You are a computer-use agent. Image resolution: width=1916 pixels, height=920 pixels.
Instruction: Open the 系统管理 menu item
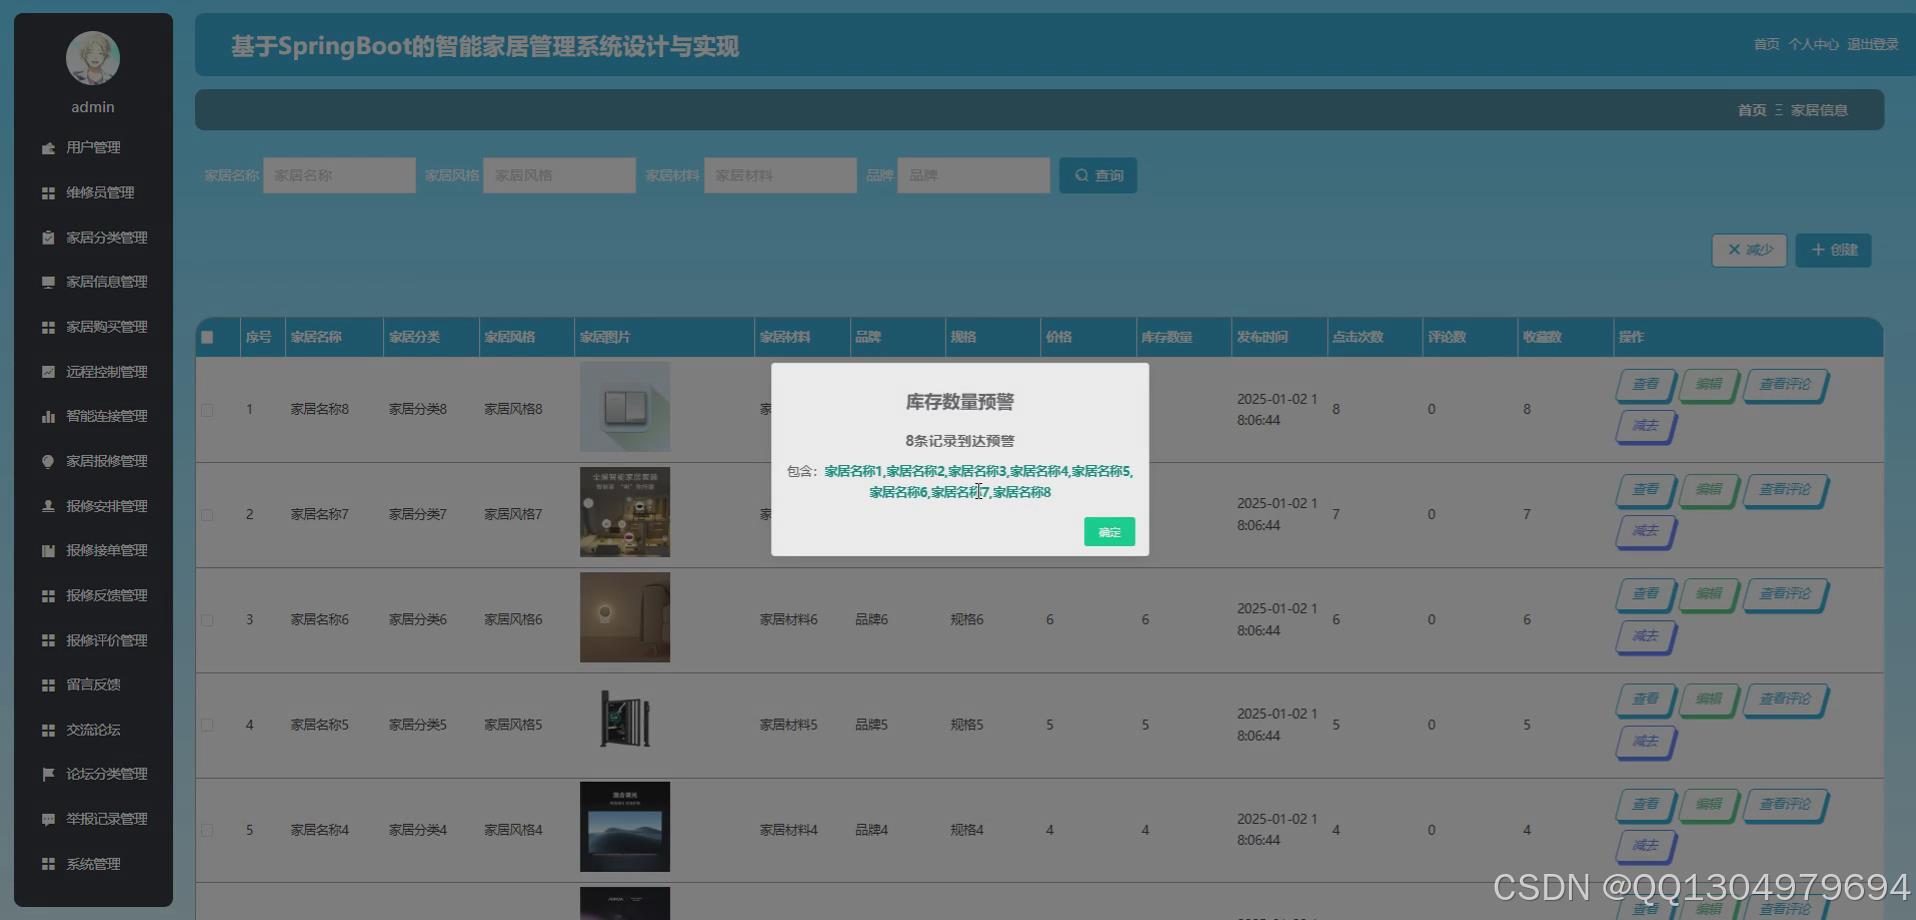(93, 864)
